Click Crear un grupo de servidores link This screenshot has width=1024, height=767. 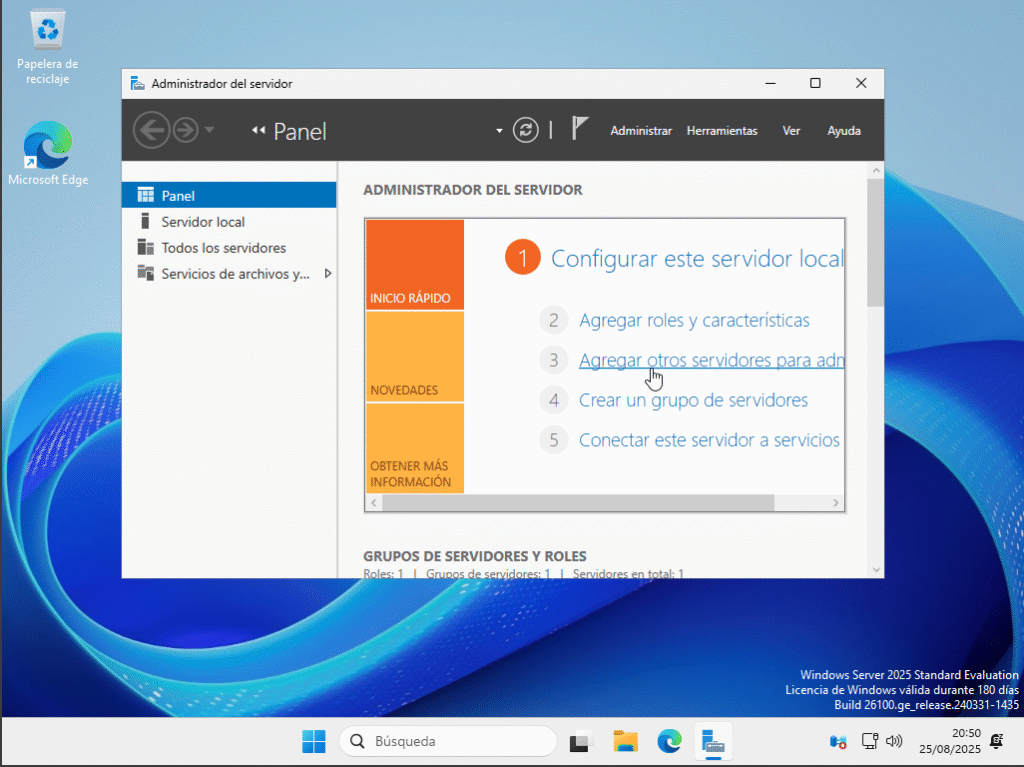pos(693,400)
